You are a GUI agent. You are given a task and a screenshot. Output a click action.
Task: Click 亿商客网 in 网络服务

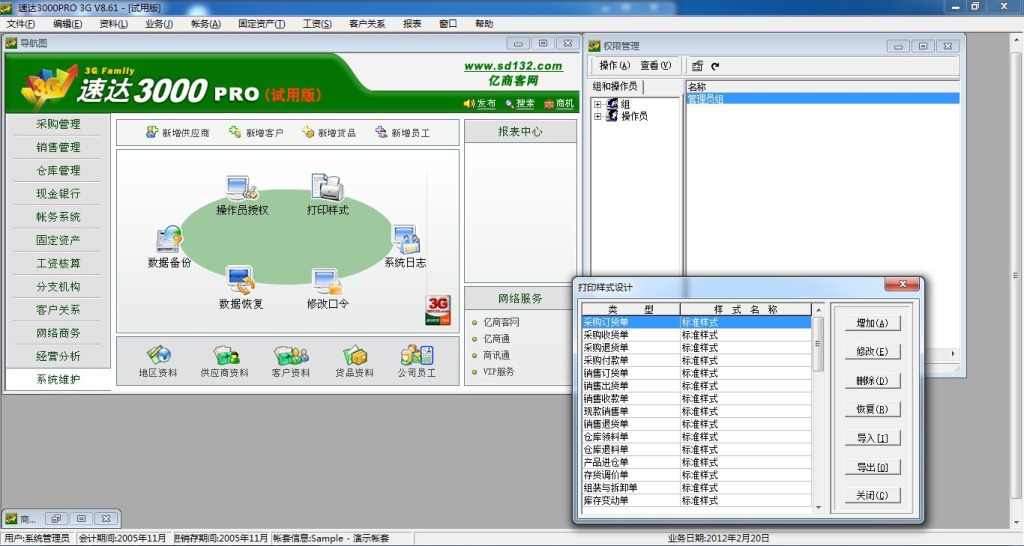click(501, 322)
